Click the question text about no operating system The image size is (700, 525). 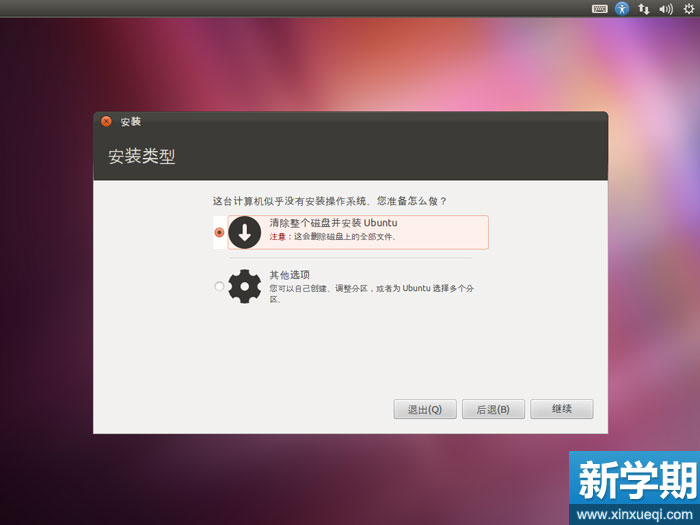point(329,201)
